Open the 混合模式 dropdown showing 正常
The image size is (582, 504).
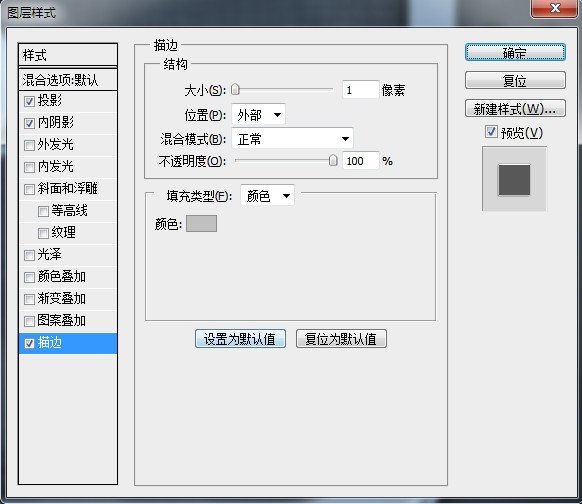point(292,139)
